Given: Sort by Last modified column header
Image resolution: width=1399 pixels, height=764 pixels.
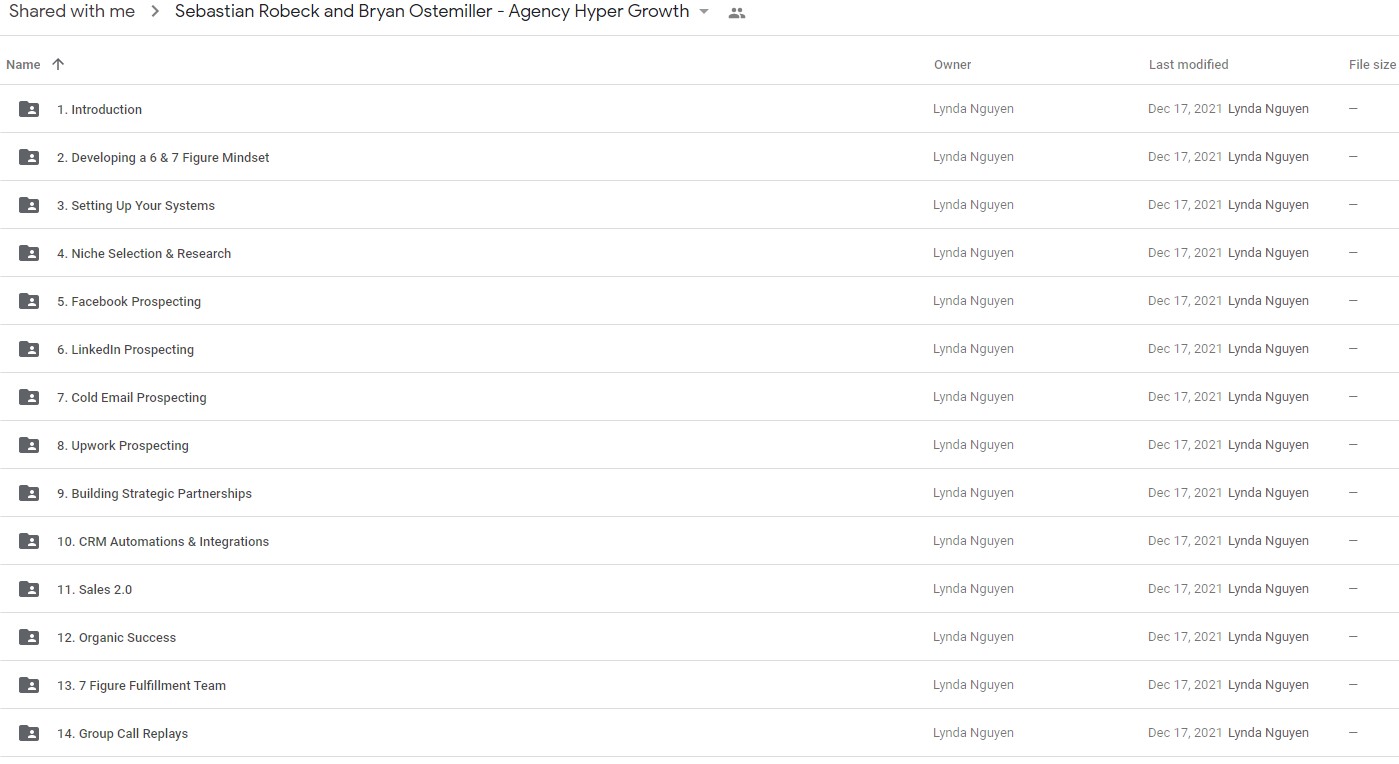Looking at the screenshot, I should [1188, 64].
